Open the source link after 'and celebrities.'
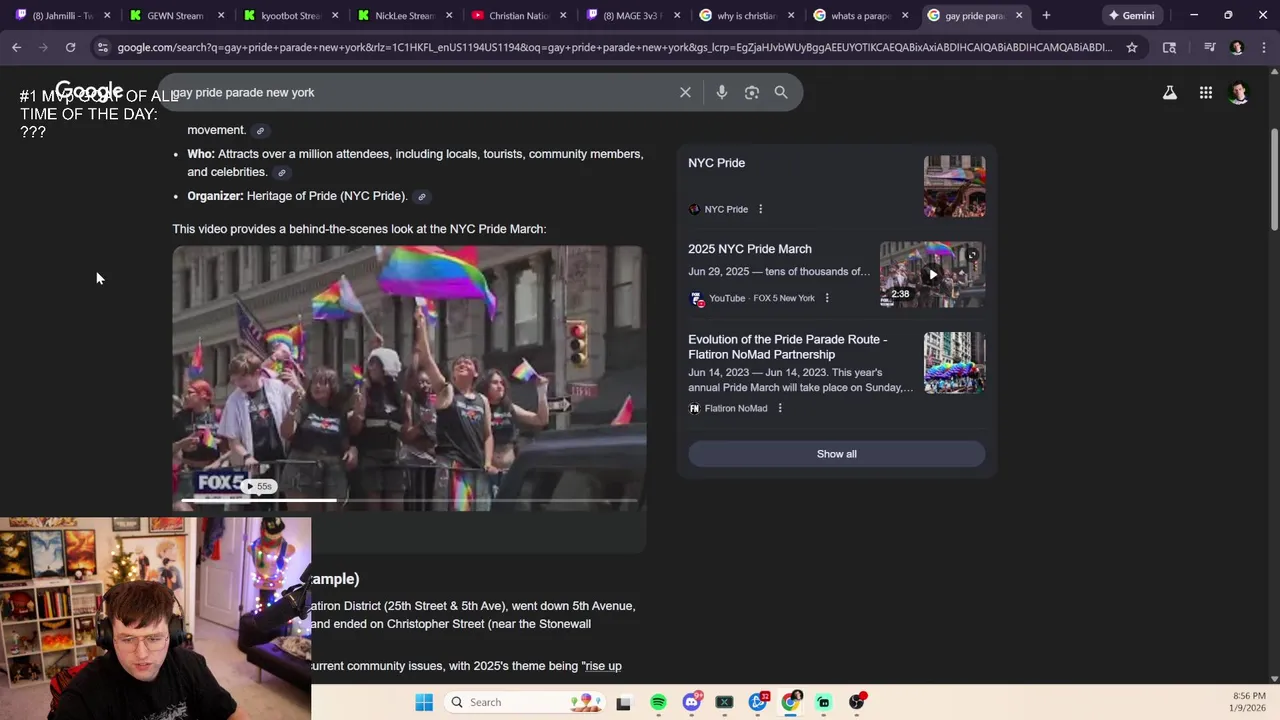Viewport: 1280px width, 720px height. point(281,173)
